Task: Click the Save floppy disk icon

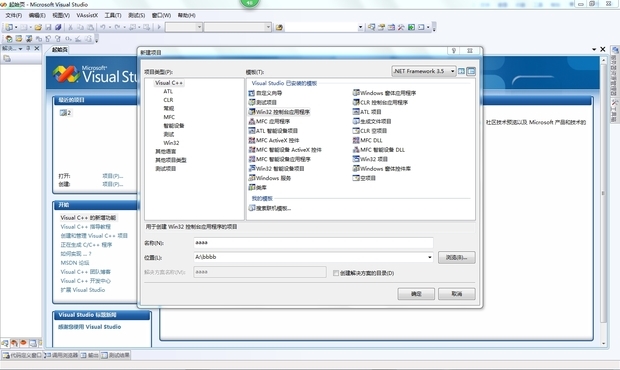Action: coord(48,27)
